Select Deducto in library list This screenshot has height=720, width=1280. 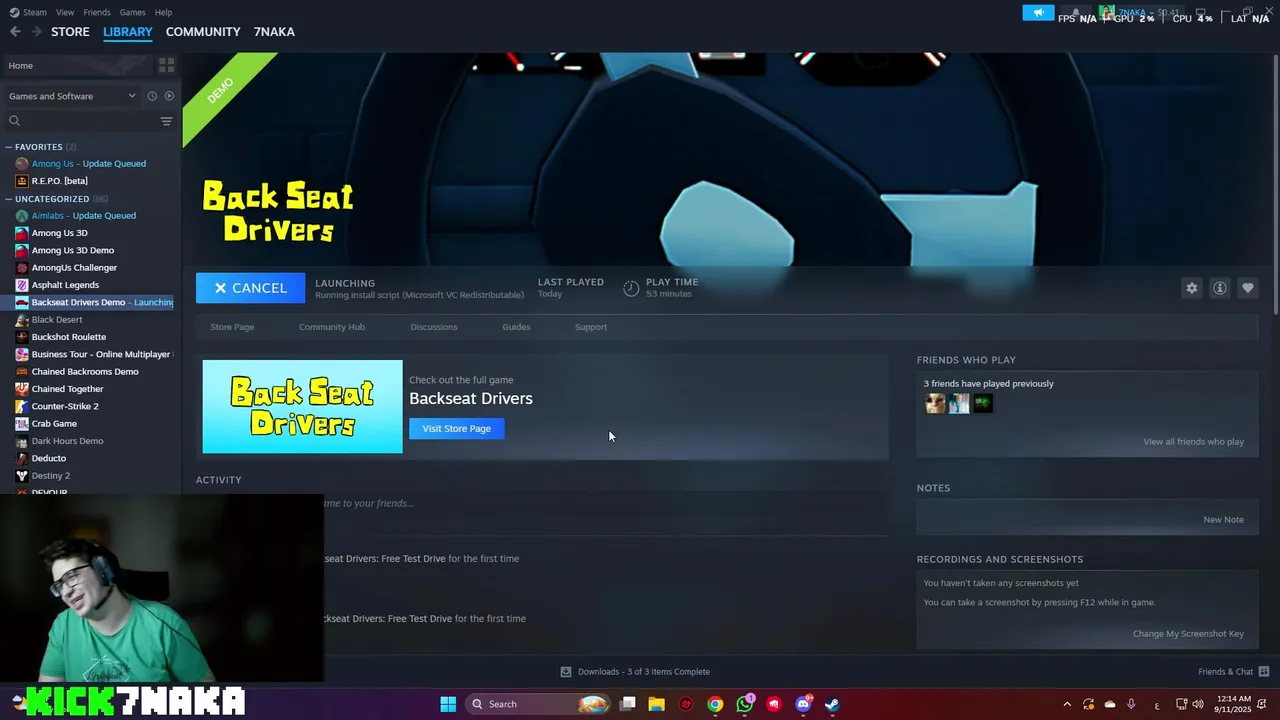pos(48,458)
